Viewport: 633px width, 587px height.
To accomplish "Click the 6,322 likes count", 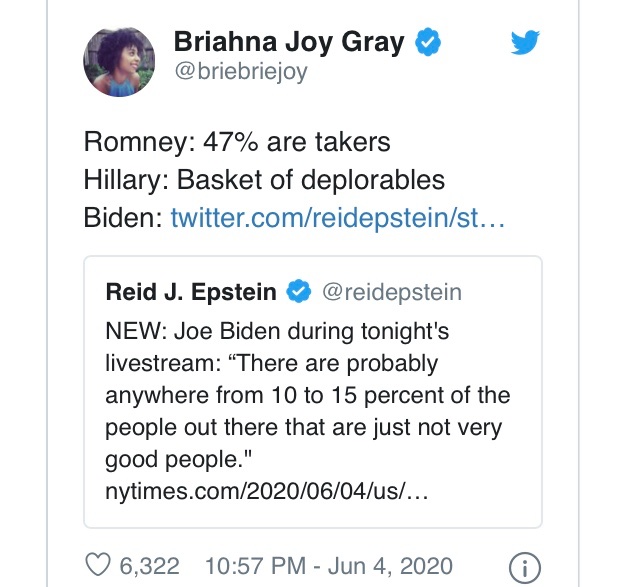I will point(149,566).
